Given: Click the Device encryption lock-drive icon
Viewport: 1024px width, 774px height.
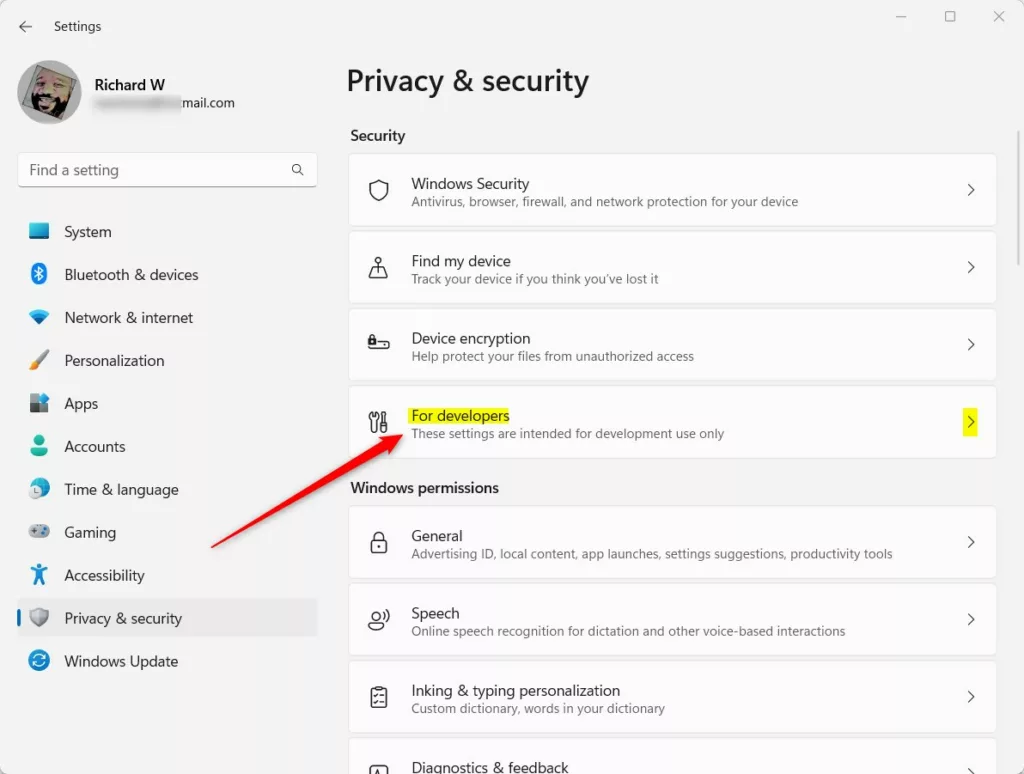Looking at the screenshot, I should click(379, 342).
